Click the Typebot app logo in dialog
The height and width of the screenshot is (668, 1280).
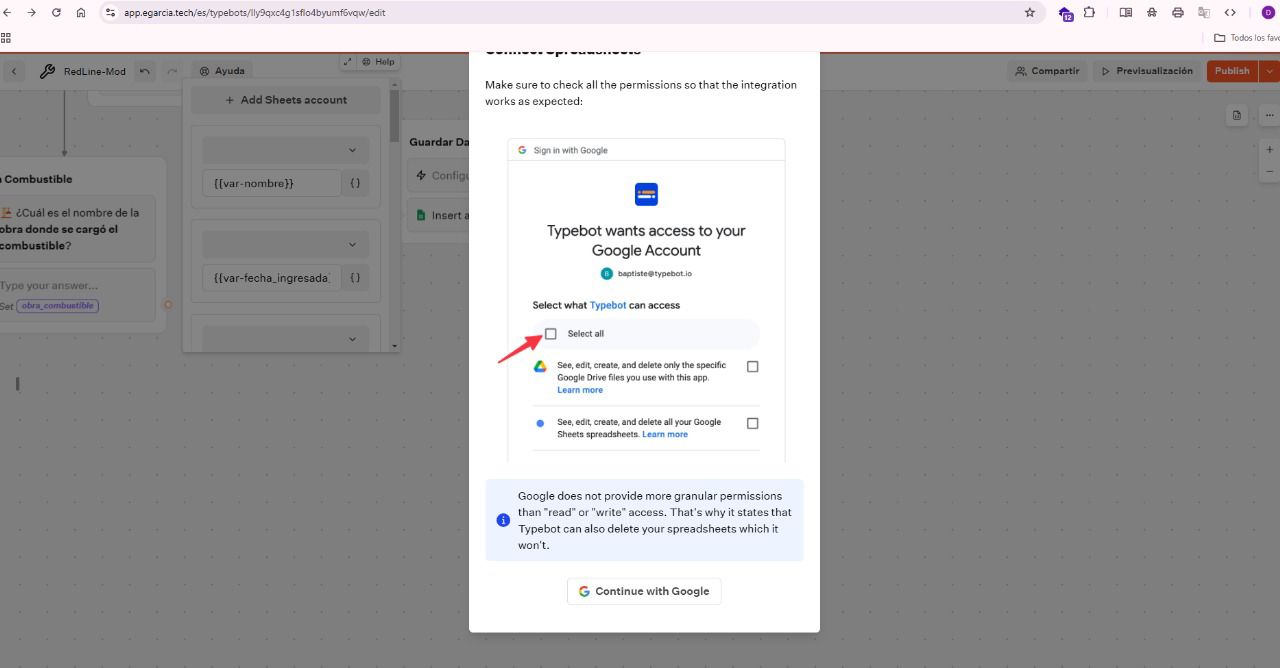coord(646,194)
